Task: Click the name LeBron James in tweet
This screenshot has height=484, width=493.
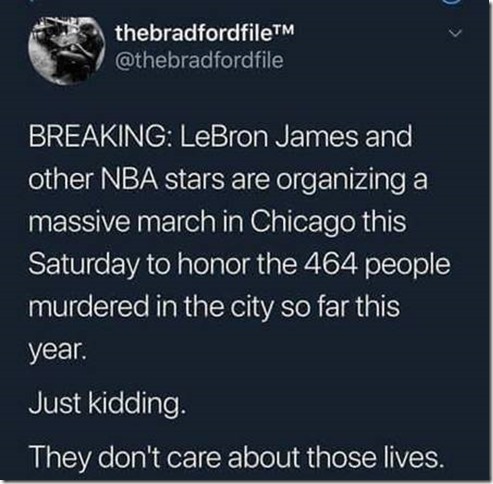Action: point(270,137)
